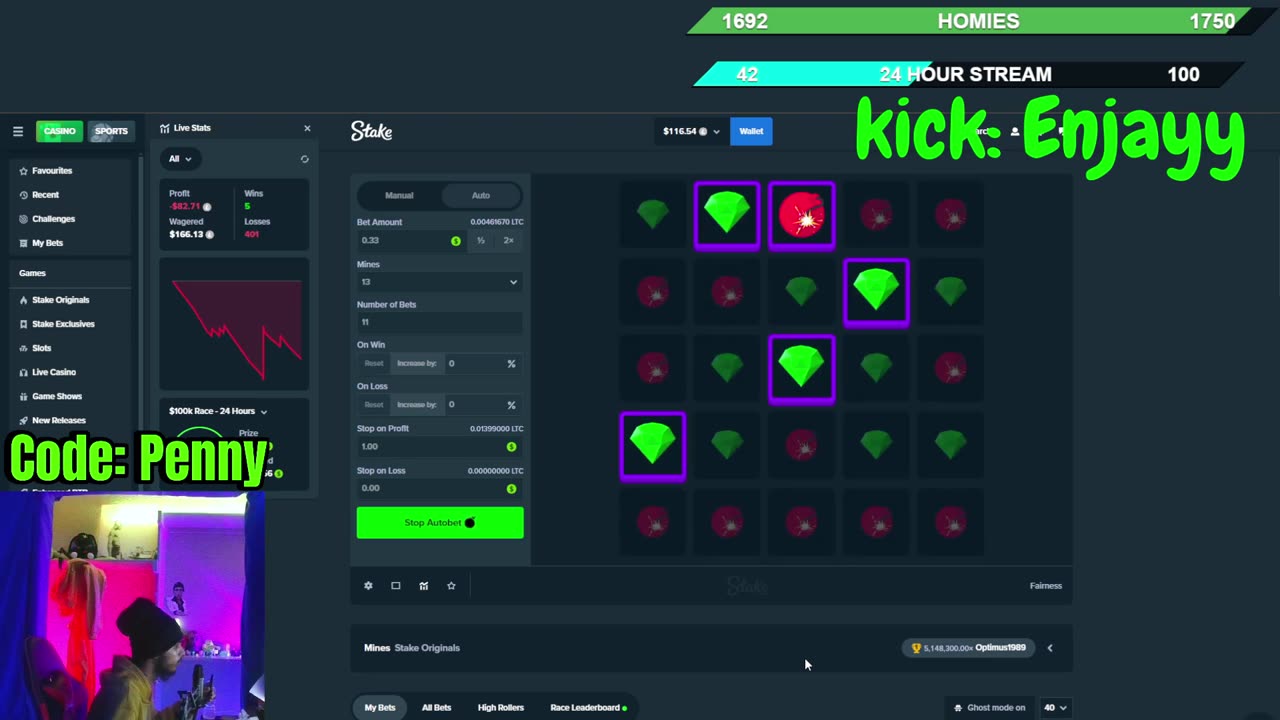
Task: Open the Race Leaderboard tab
Action: point(588,708)
